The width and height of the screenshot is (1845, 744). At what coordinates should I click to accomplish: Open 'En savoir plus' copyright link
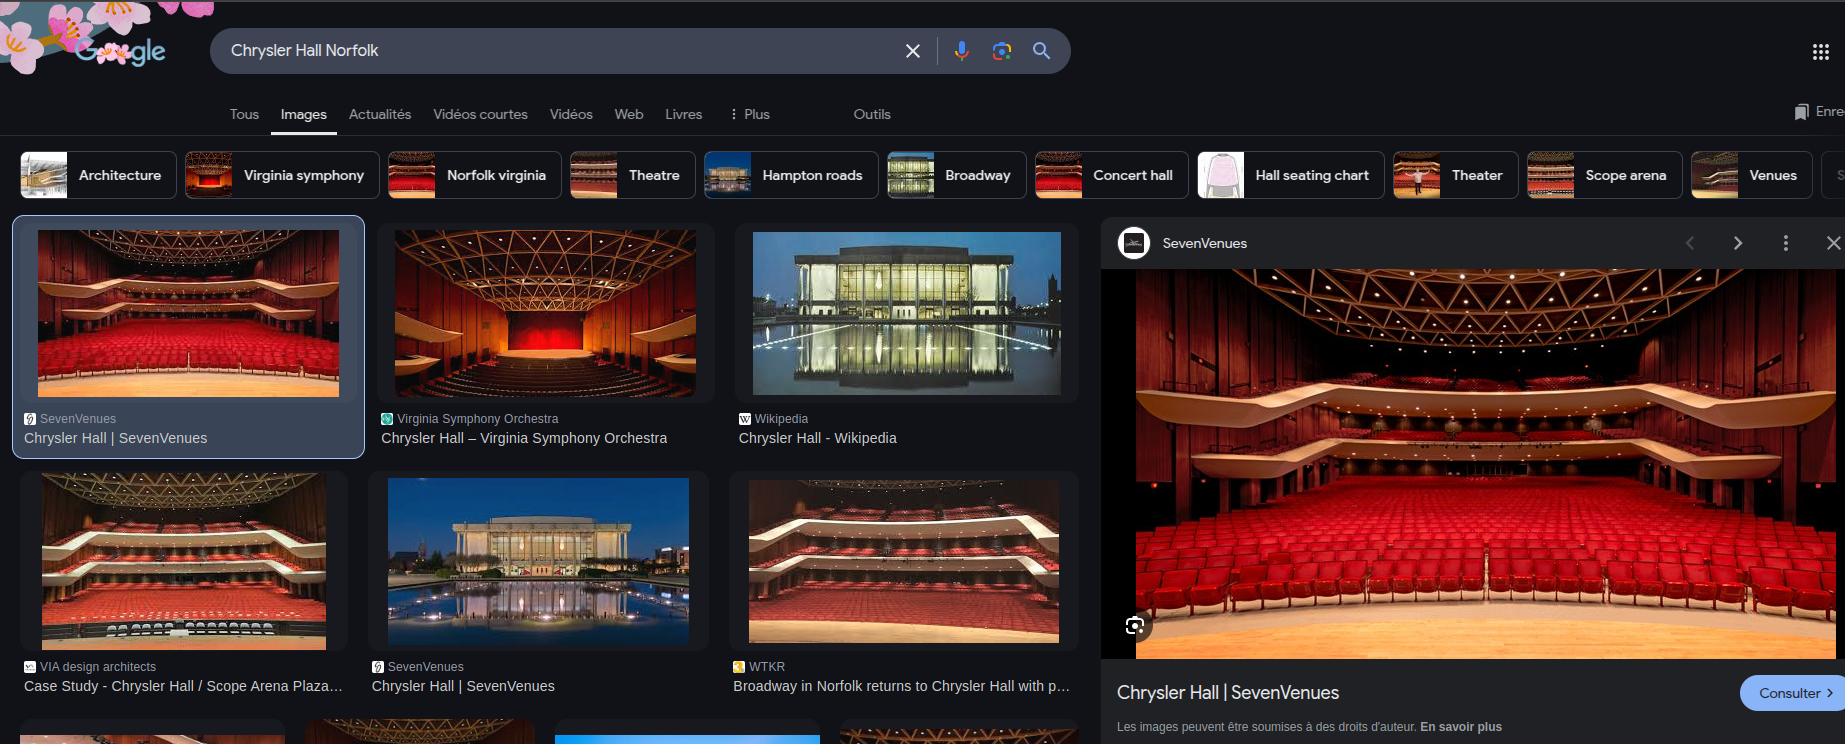click(1461, 727)
